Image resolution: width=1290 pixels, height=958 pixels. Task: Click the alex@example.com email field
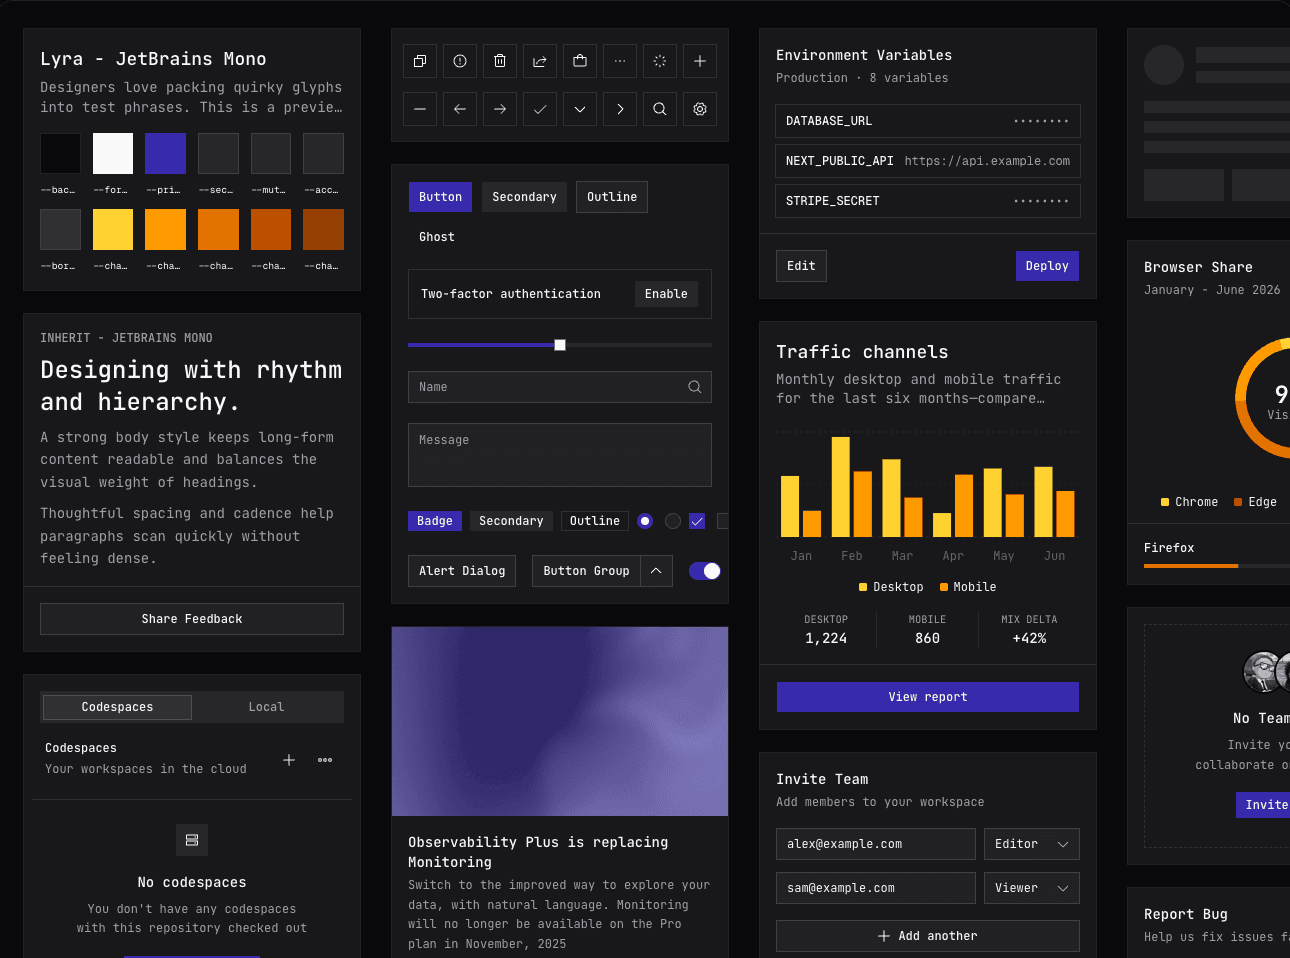tap(876, 844)
